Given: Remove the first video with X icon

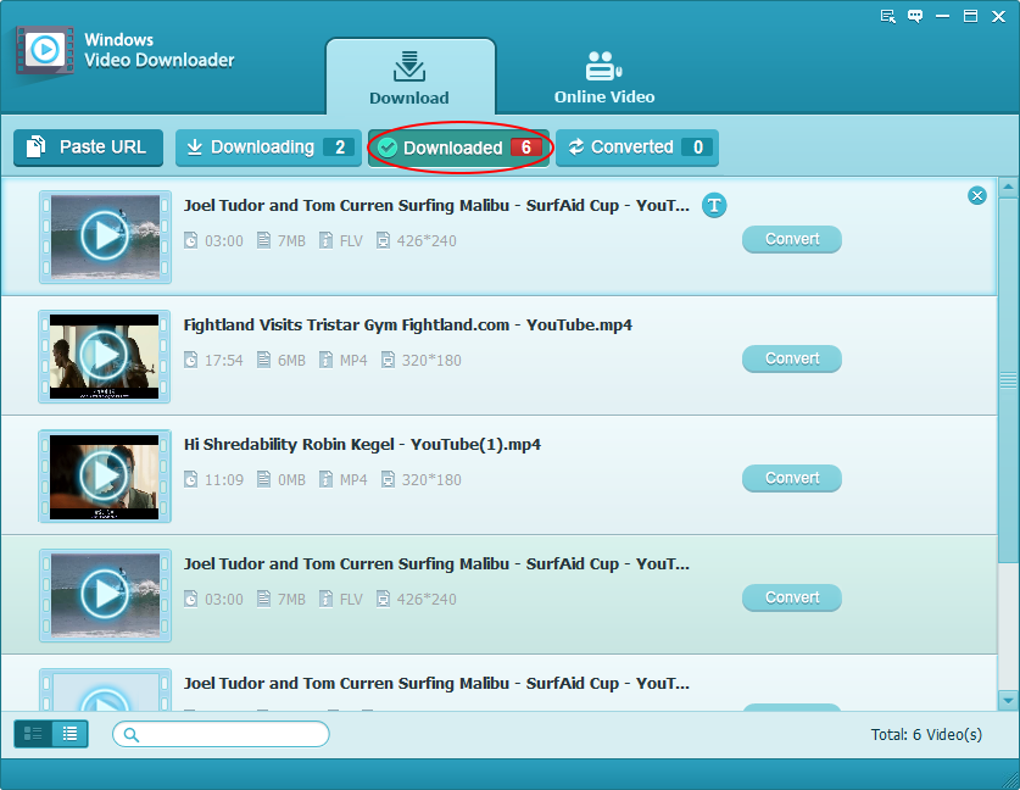Looking at the screenshot, I should [976, 195].
